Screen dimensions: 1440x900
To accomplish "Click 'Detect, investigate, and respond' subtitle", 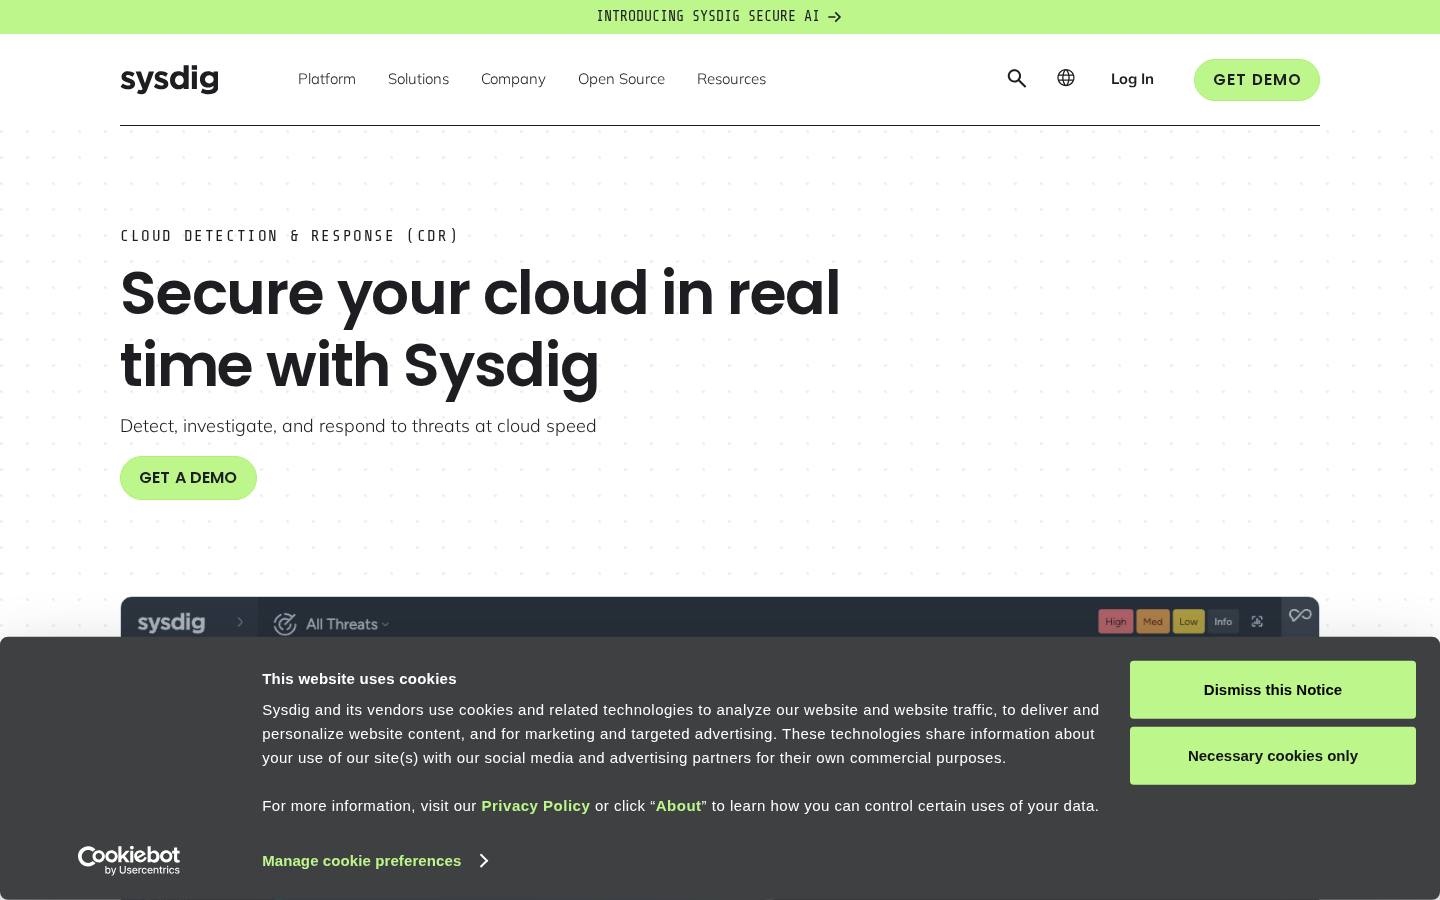I will [x=358, y=426].
